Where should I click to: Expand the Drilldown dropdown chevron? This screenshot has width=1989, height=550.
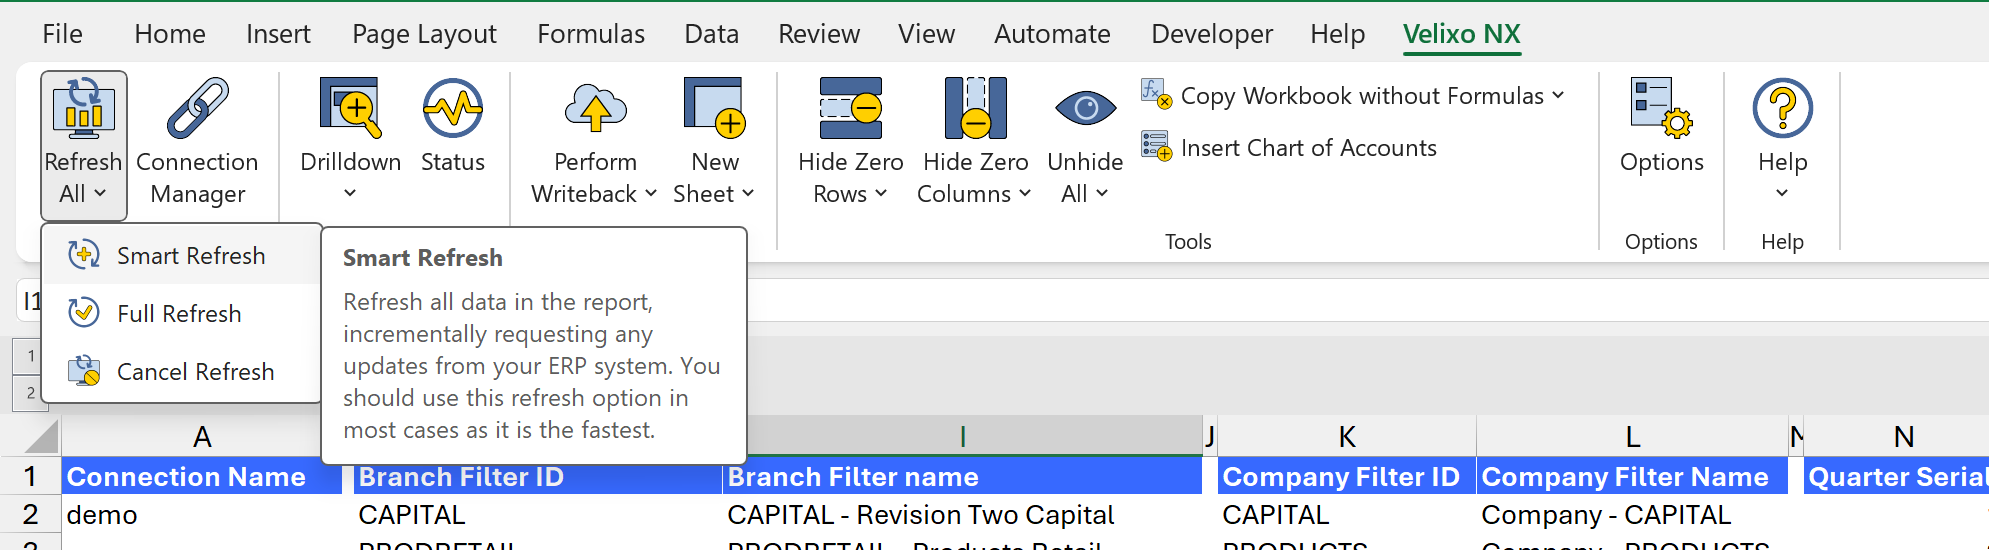coord(350,193)
